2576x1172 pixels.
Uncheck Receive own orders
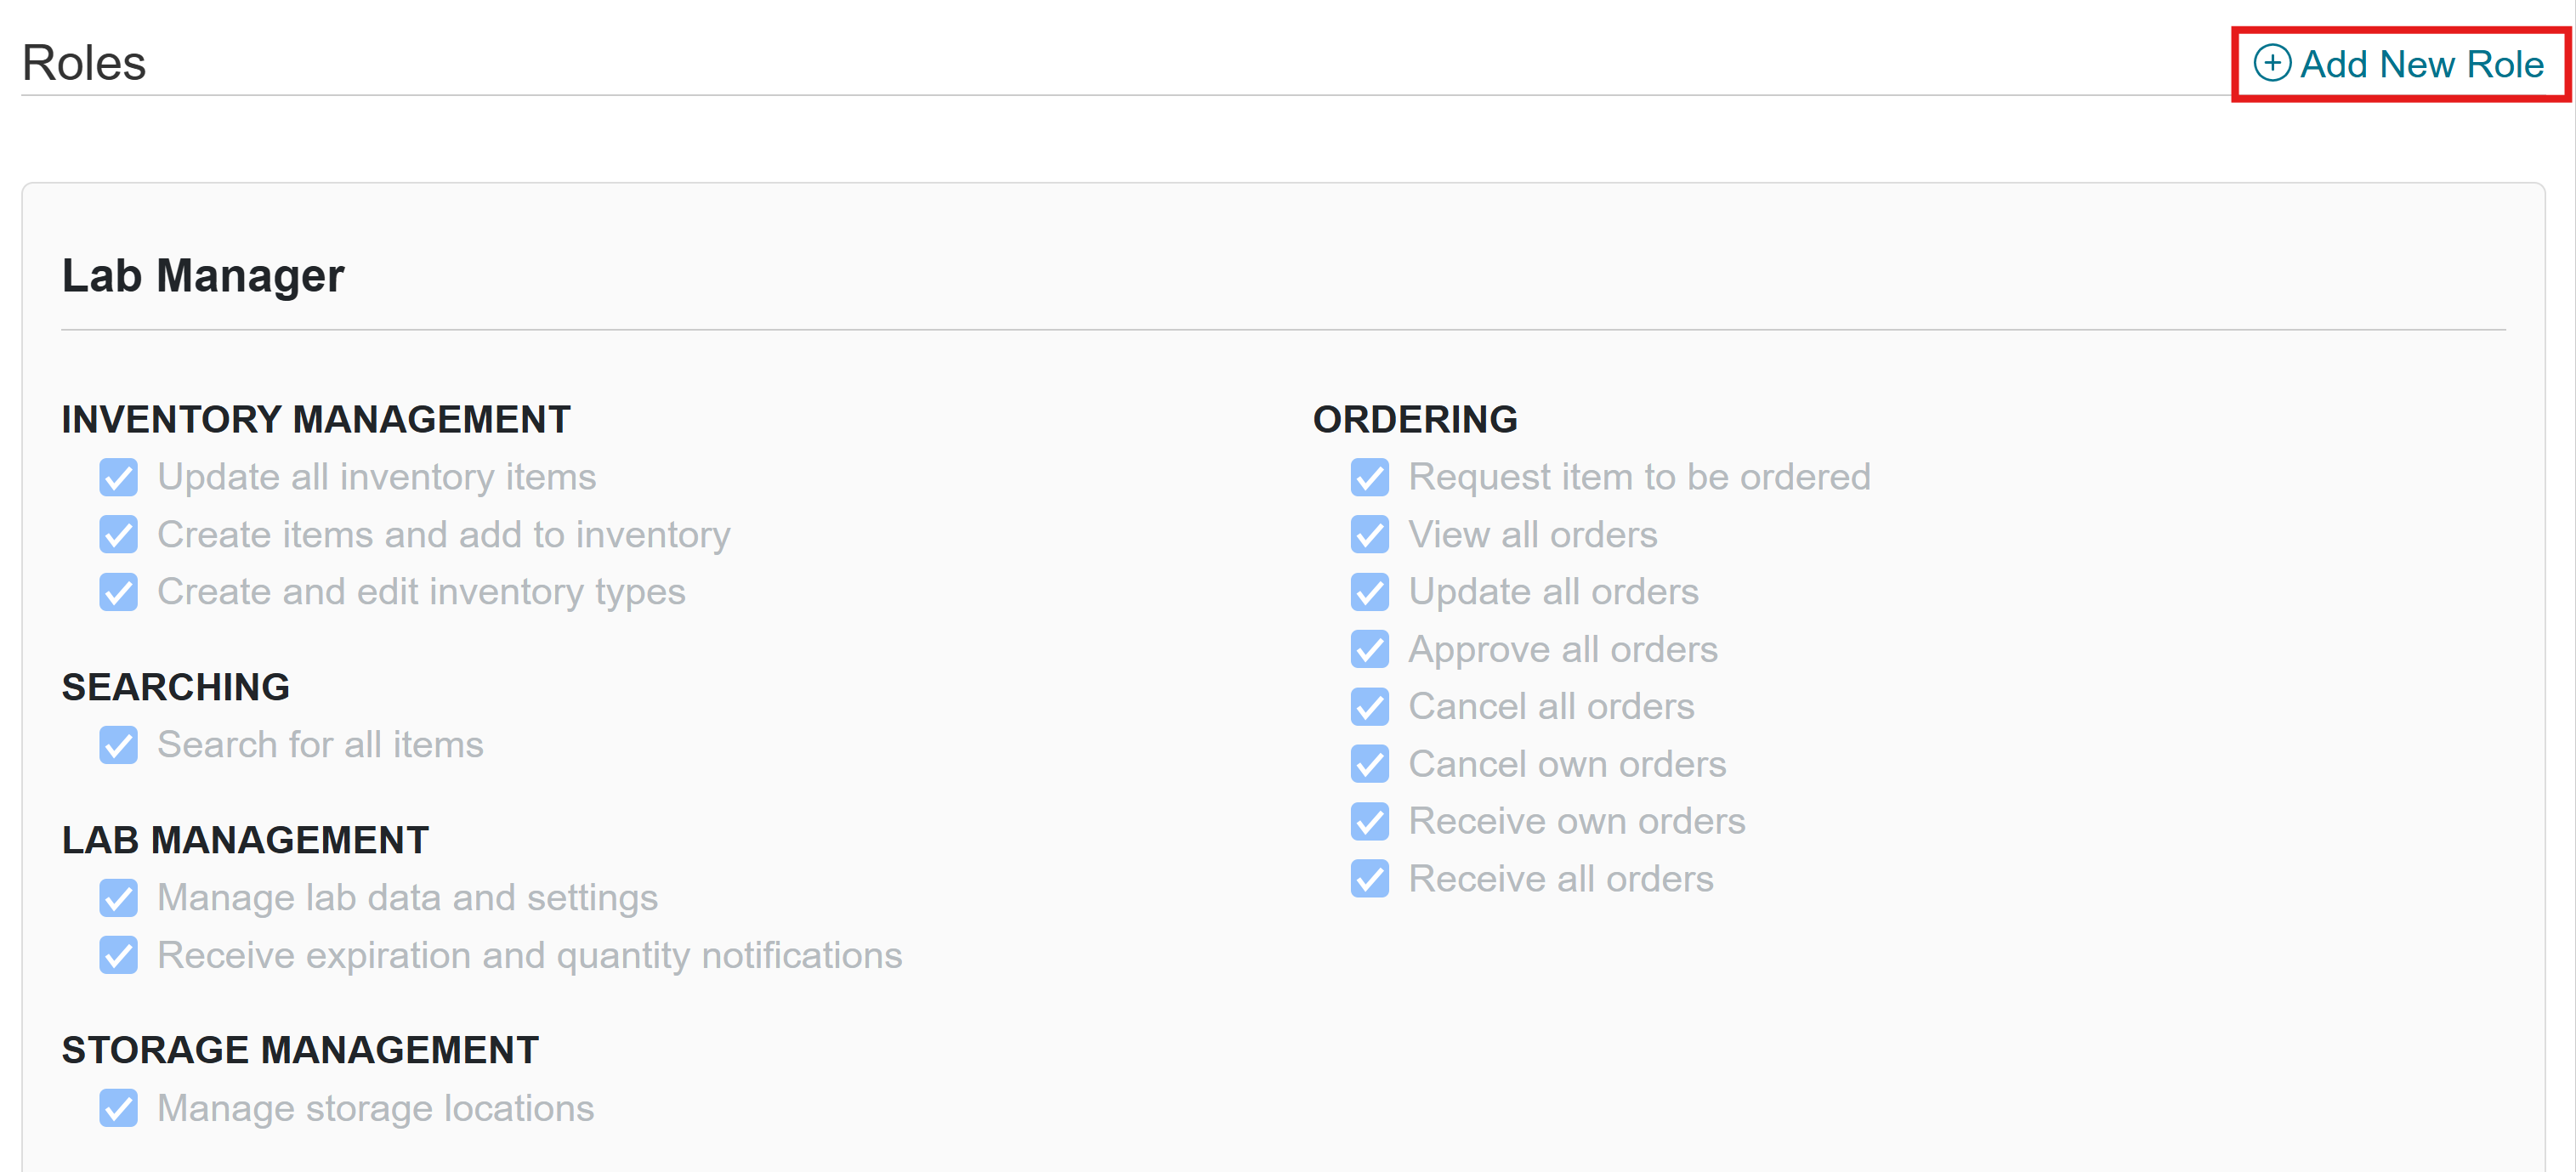pyautogui.click(x=1369, y=821)
